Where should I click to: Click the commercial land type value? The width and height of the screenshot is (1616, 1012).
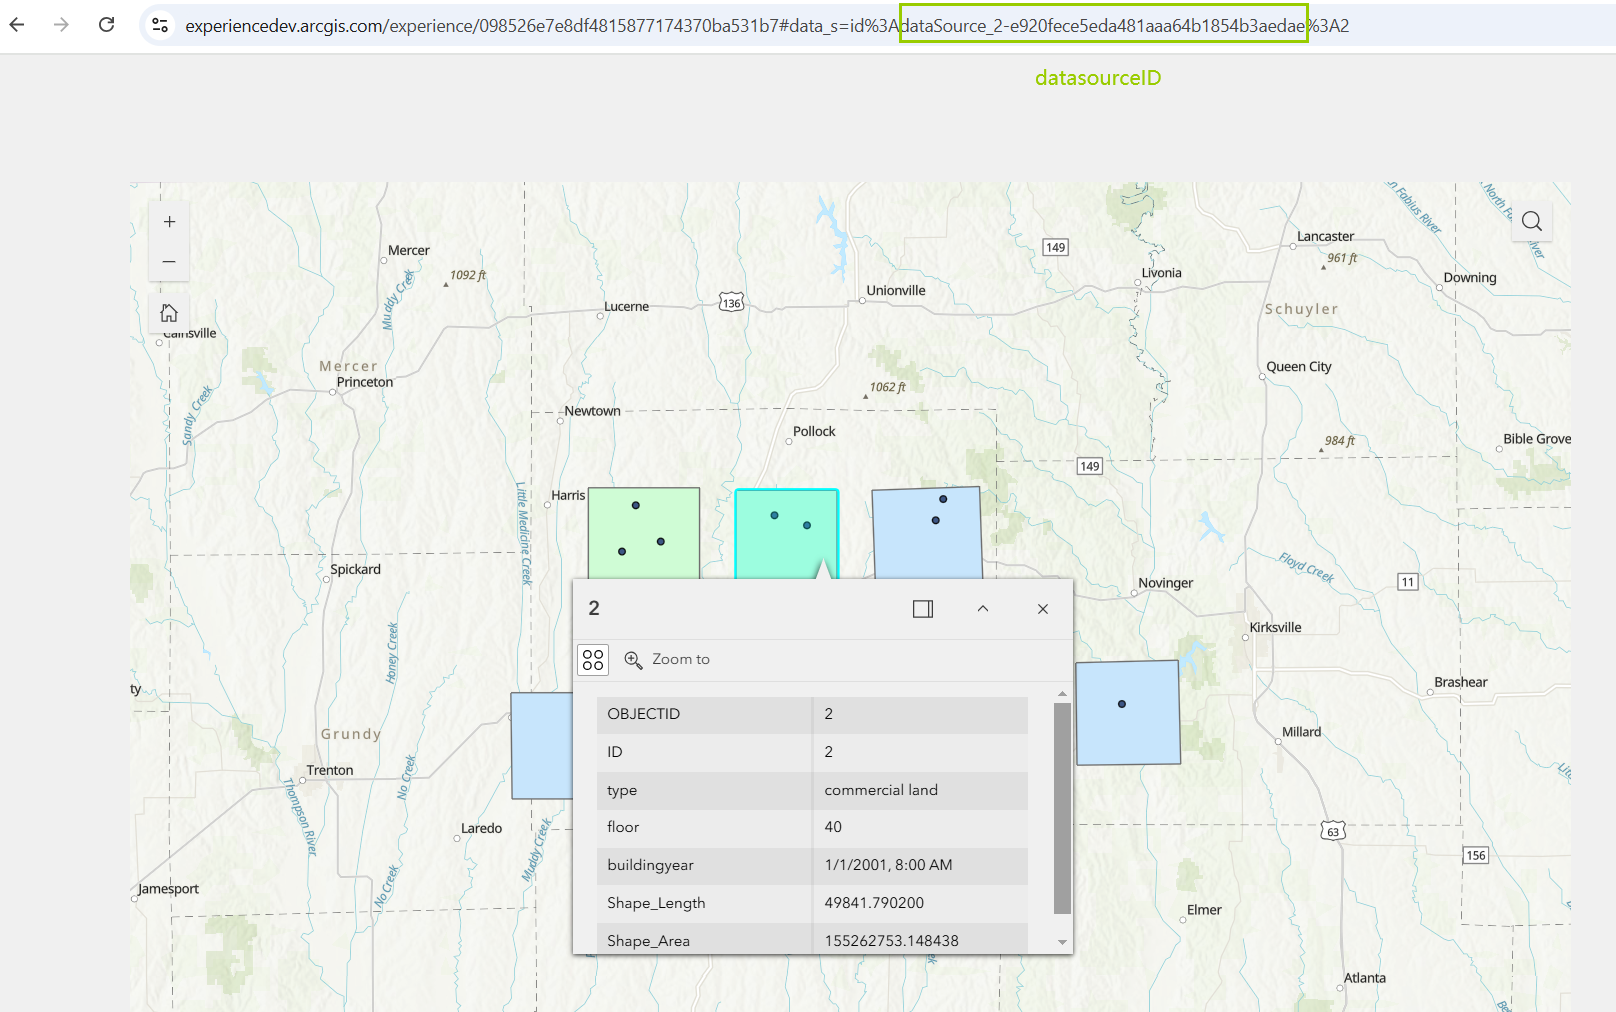tap(880, 790)
